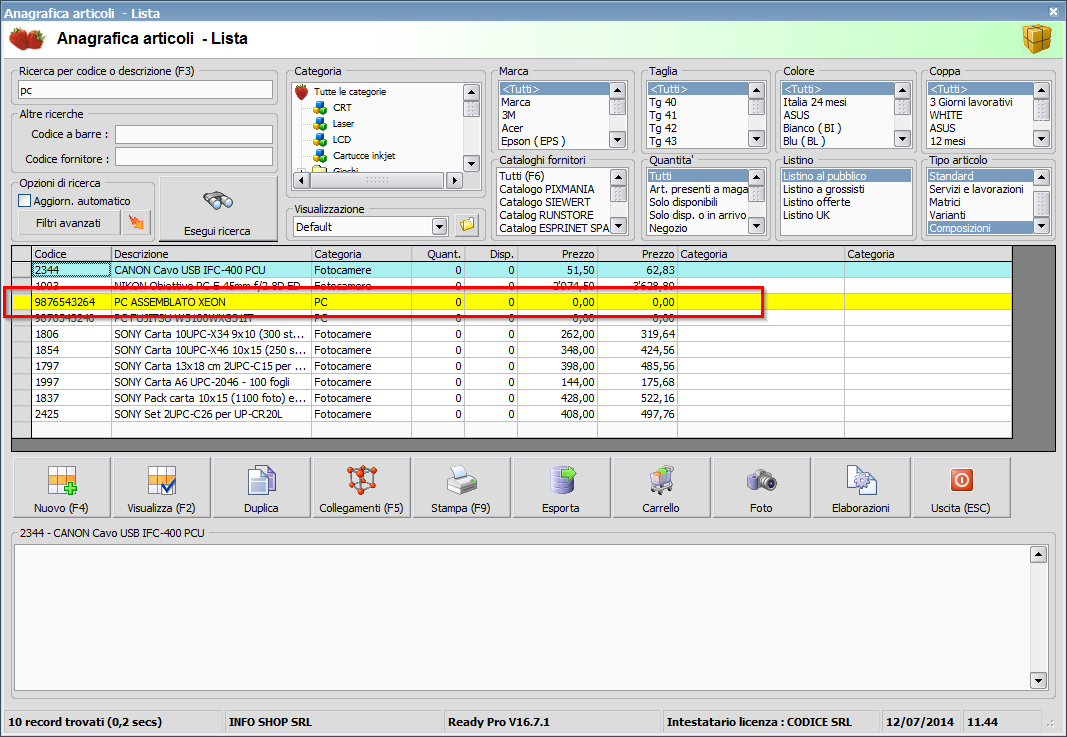The height and width of the screenshot is (737, 1067).
Task: Select Epson ( EPS ) brand
Action: point(554,141)
